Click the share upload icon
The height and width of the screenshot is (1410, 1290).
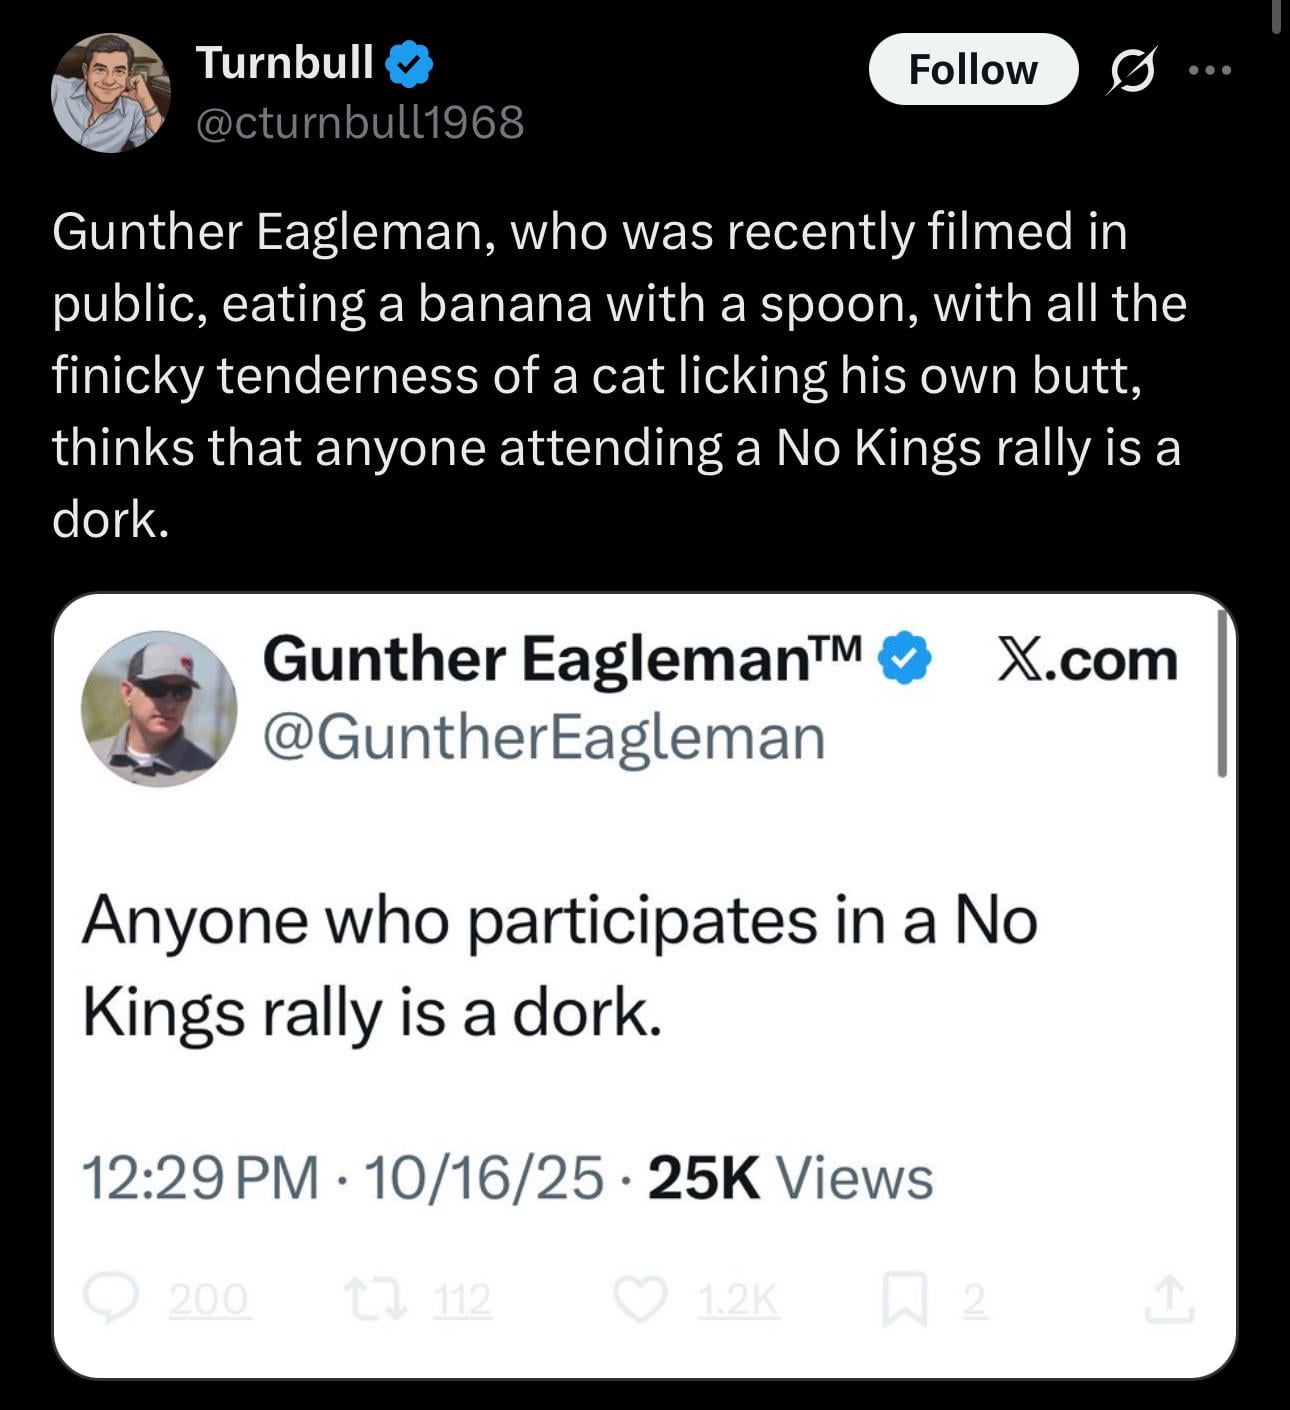coord(1169,1299)
